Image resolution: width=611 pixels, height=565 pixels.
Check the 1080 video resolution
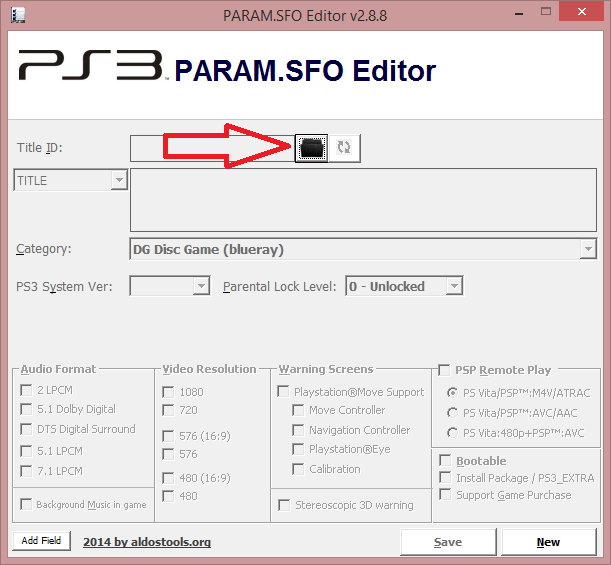click(x=168, y=392)
